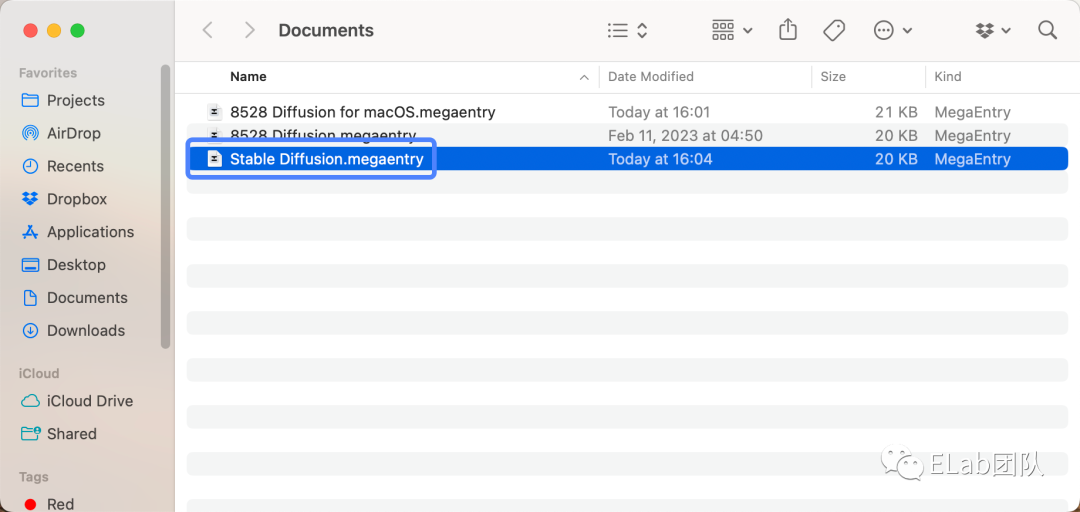Sort by Date Modified column
Viewport: 1080px width, 512px height.
650,76
